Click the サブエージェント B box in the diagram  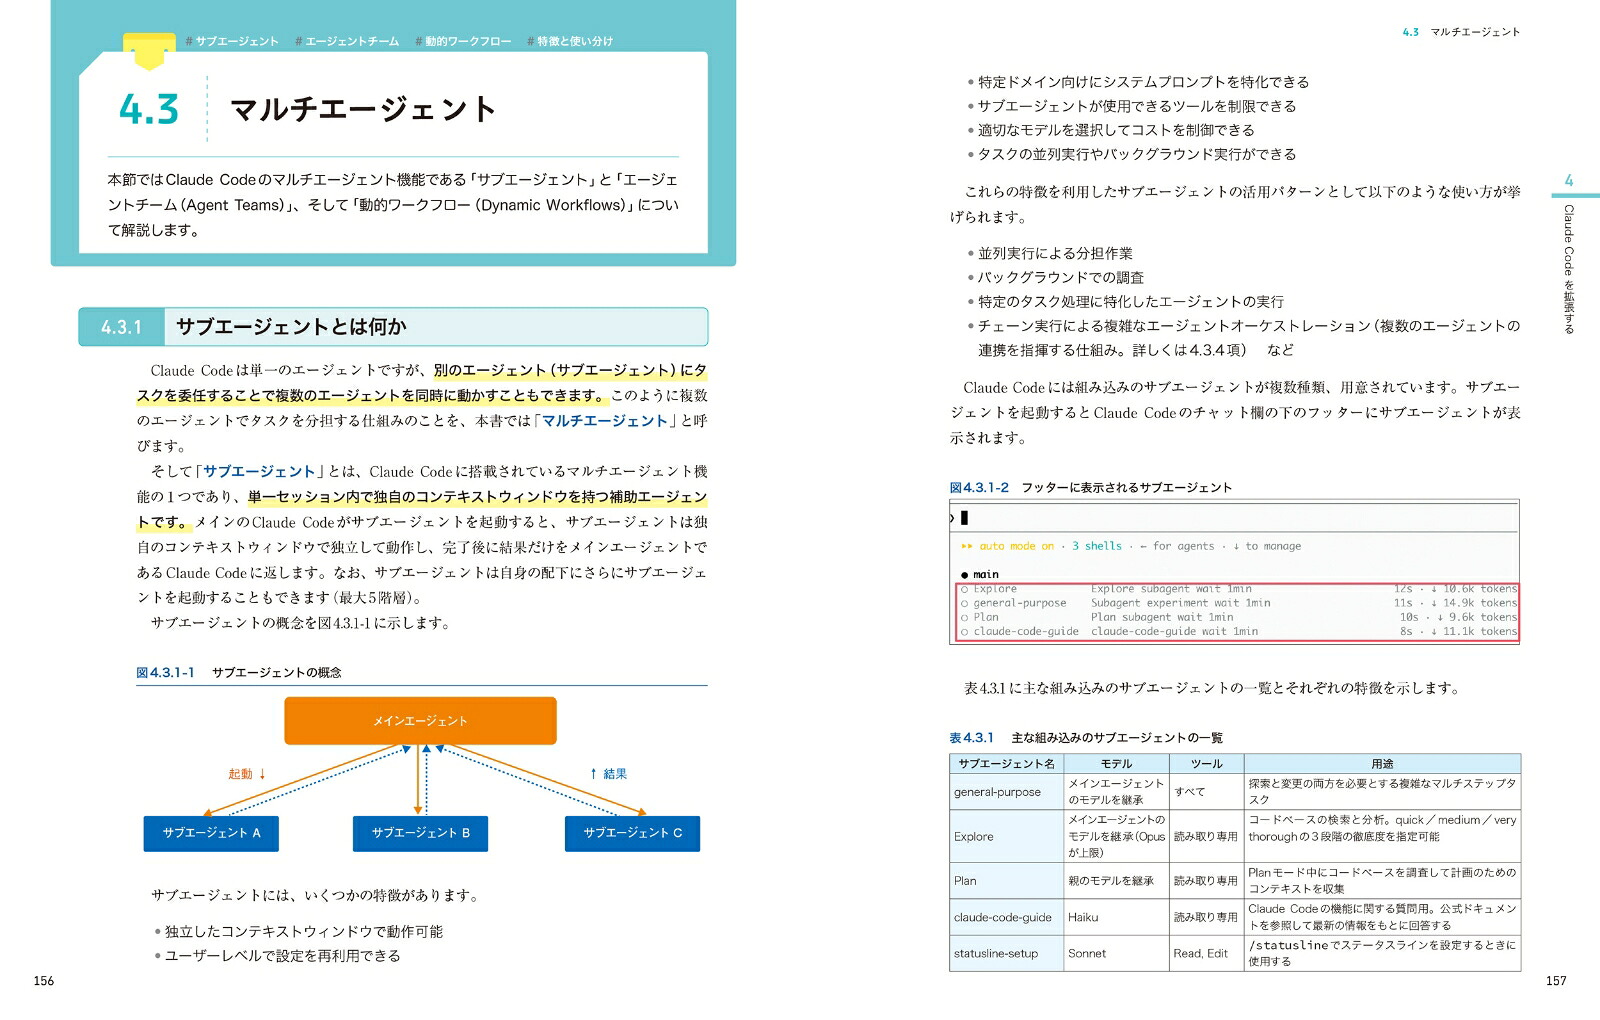[x=420, y=833]
